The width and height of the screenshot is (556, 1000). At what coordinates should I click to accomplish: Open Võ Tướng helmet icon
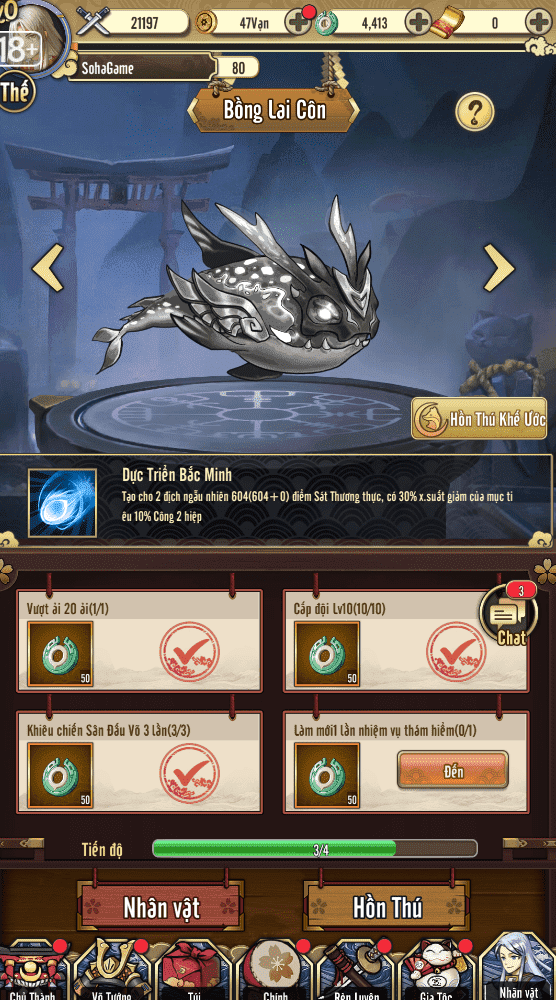tap(113, 969)
